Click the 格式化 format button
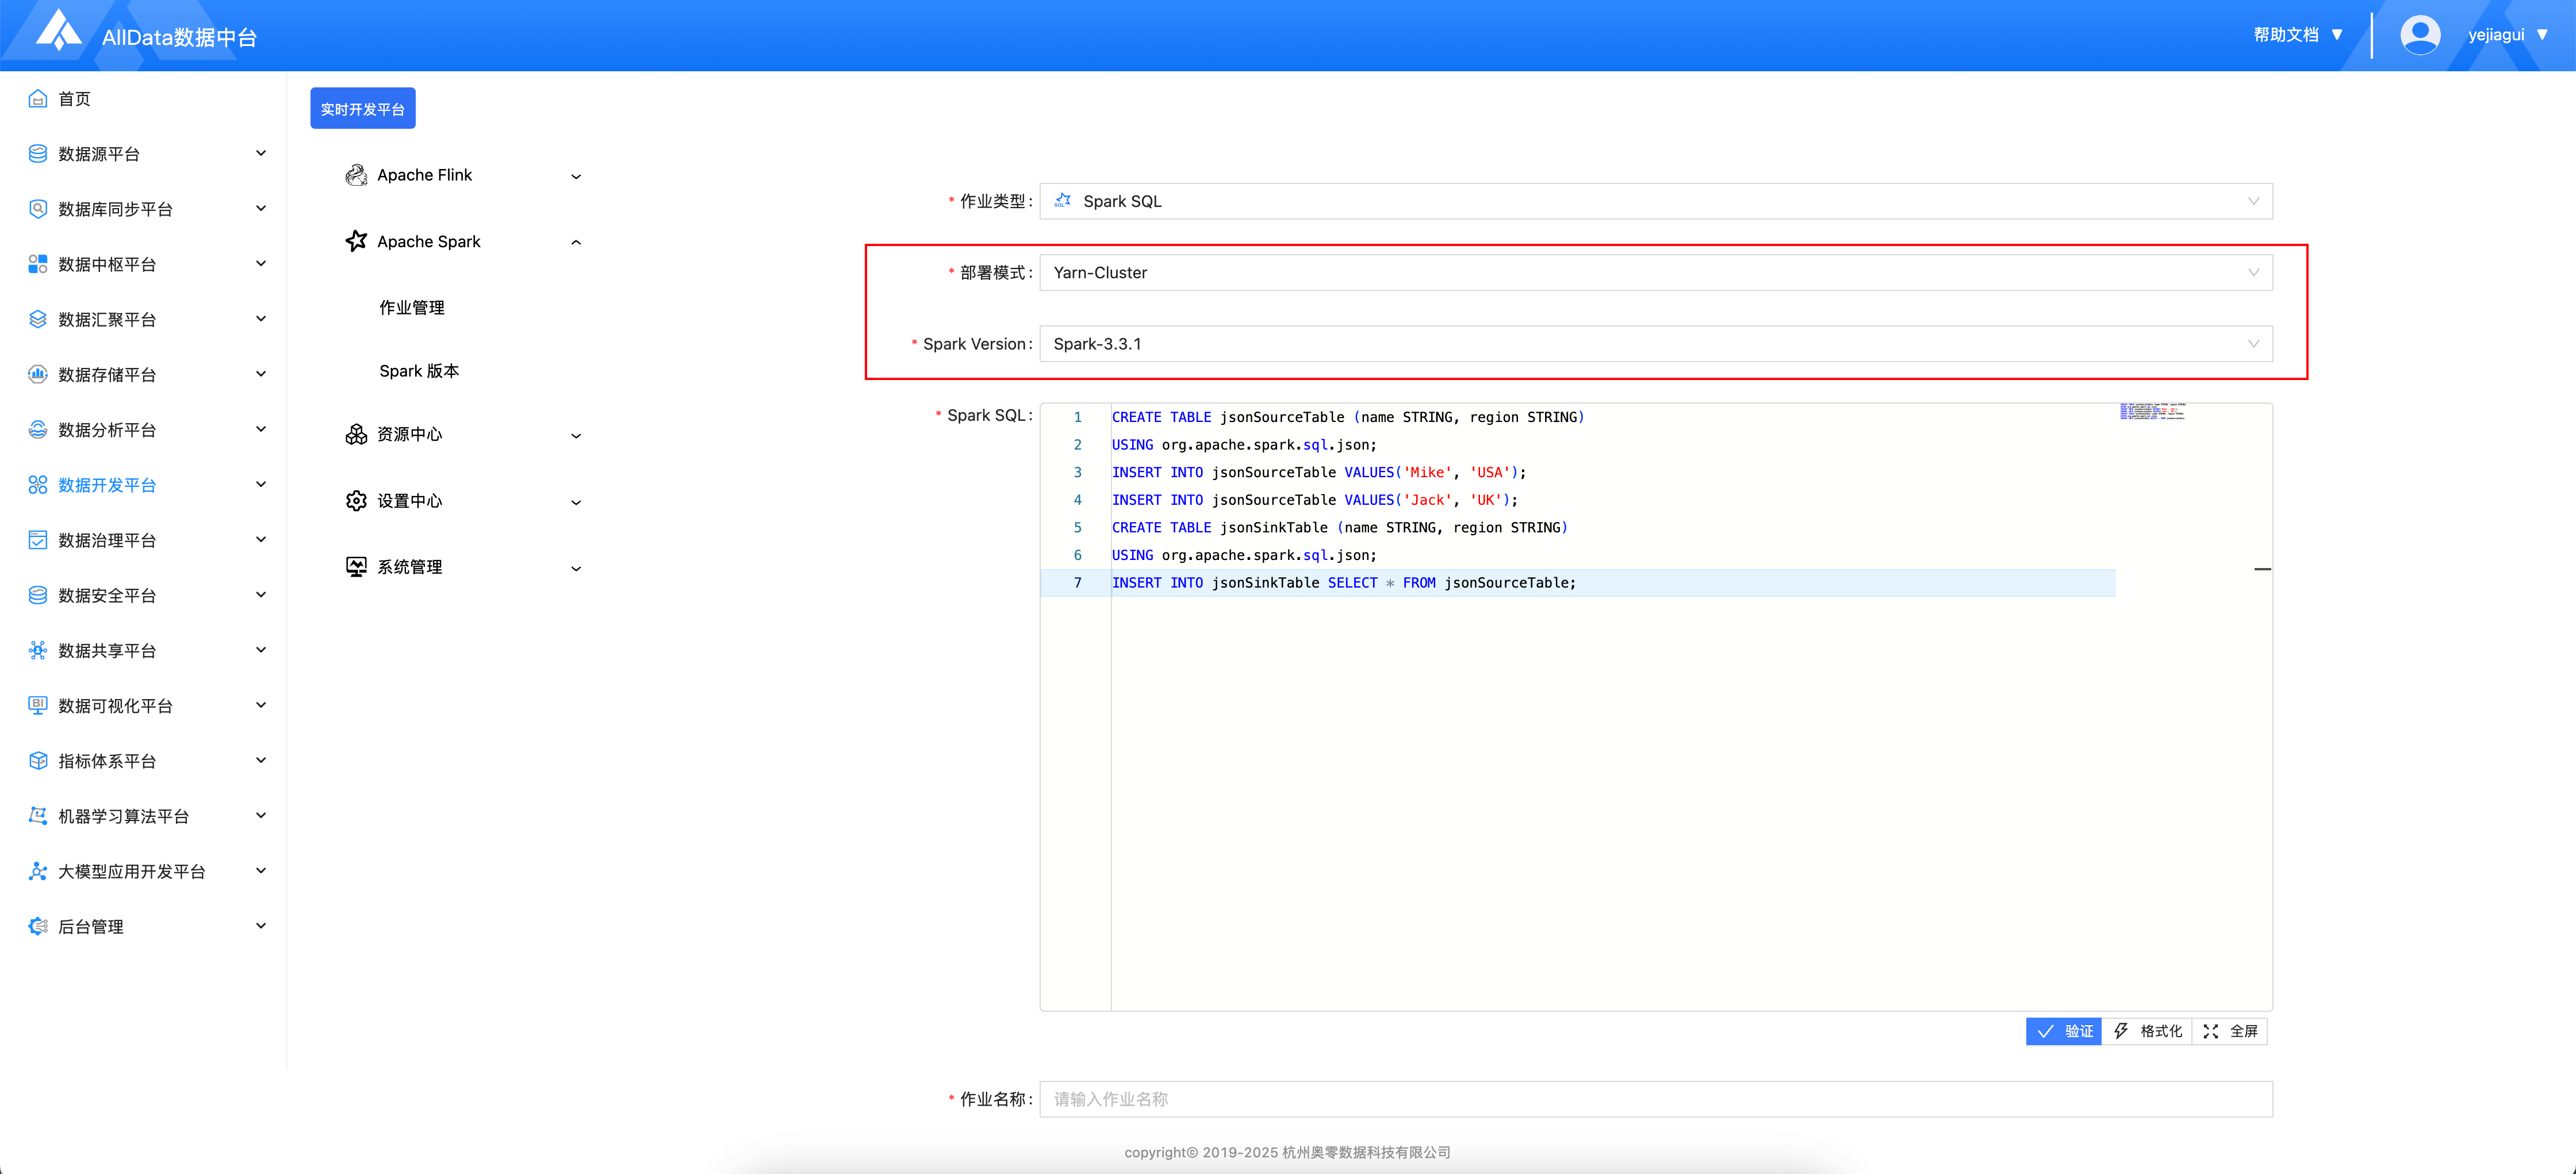Viewport: 2576px width, 1174px height. click(2147, 1031)
